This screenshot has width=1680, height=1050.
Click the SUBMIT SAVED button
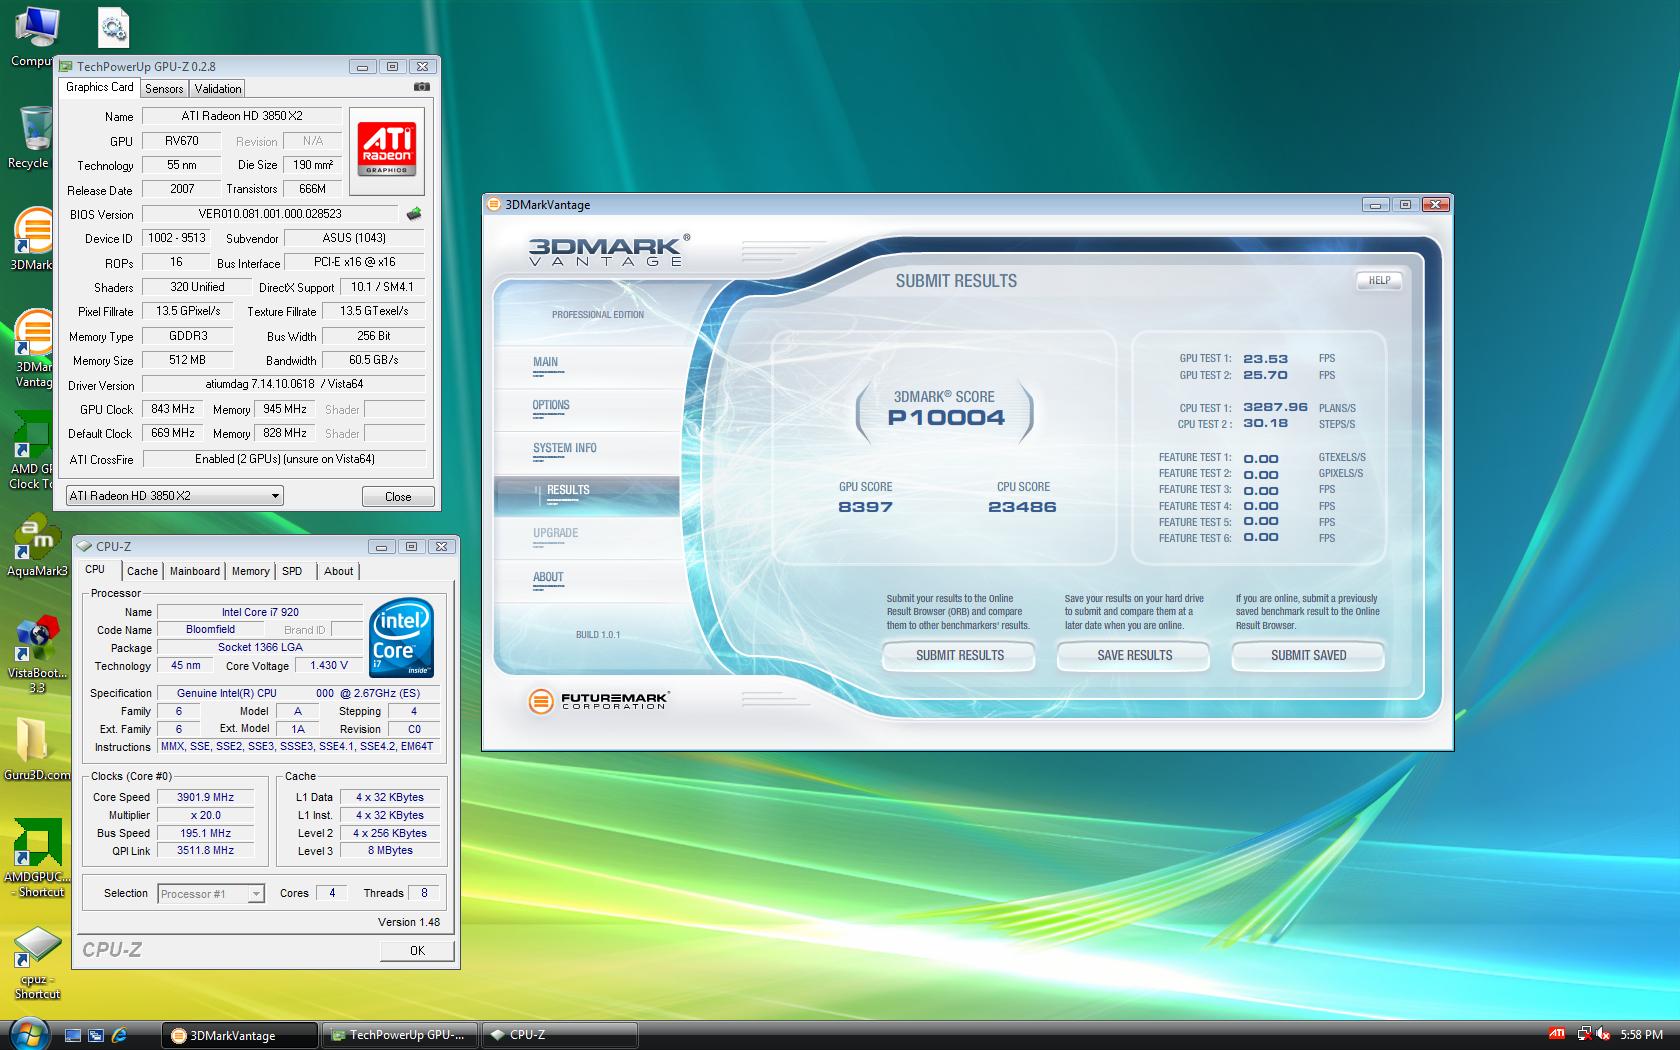(1308, 655)
